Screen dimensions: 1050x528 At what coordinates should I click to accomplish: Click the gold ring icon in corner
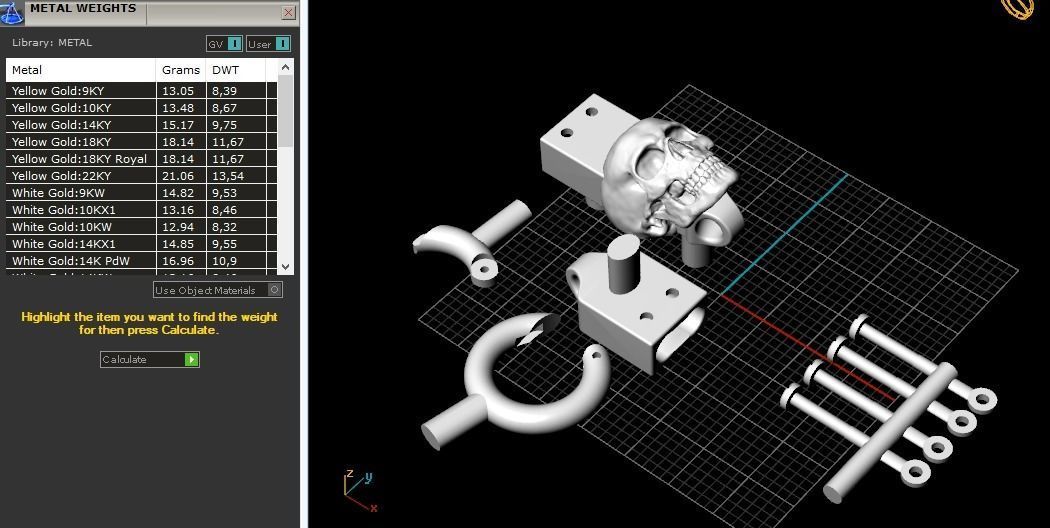1018,8
